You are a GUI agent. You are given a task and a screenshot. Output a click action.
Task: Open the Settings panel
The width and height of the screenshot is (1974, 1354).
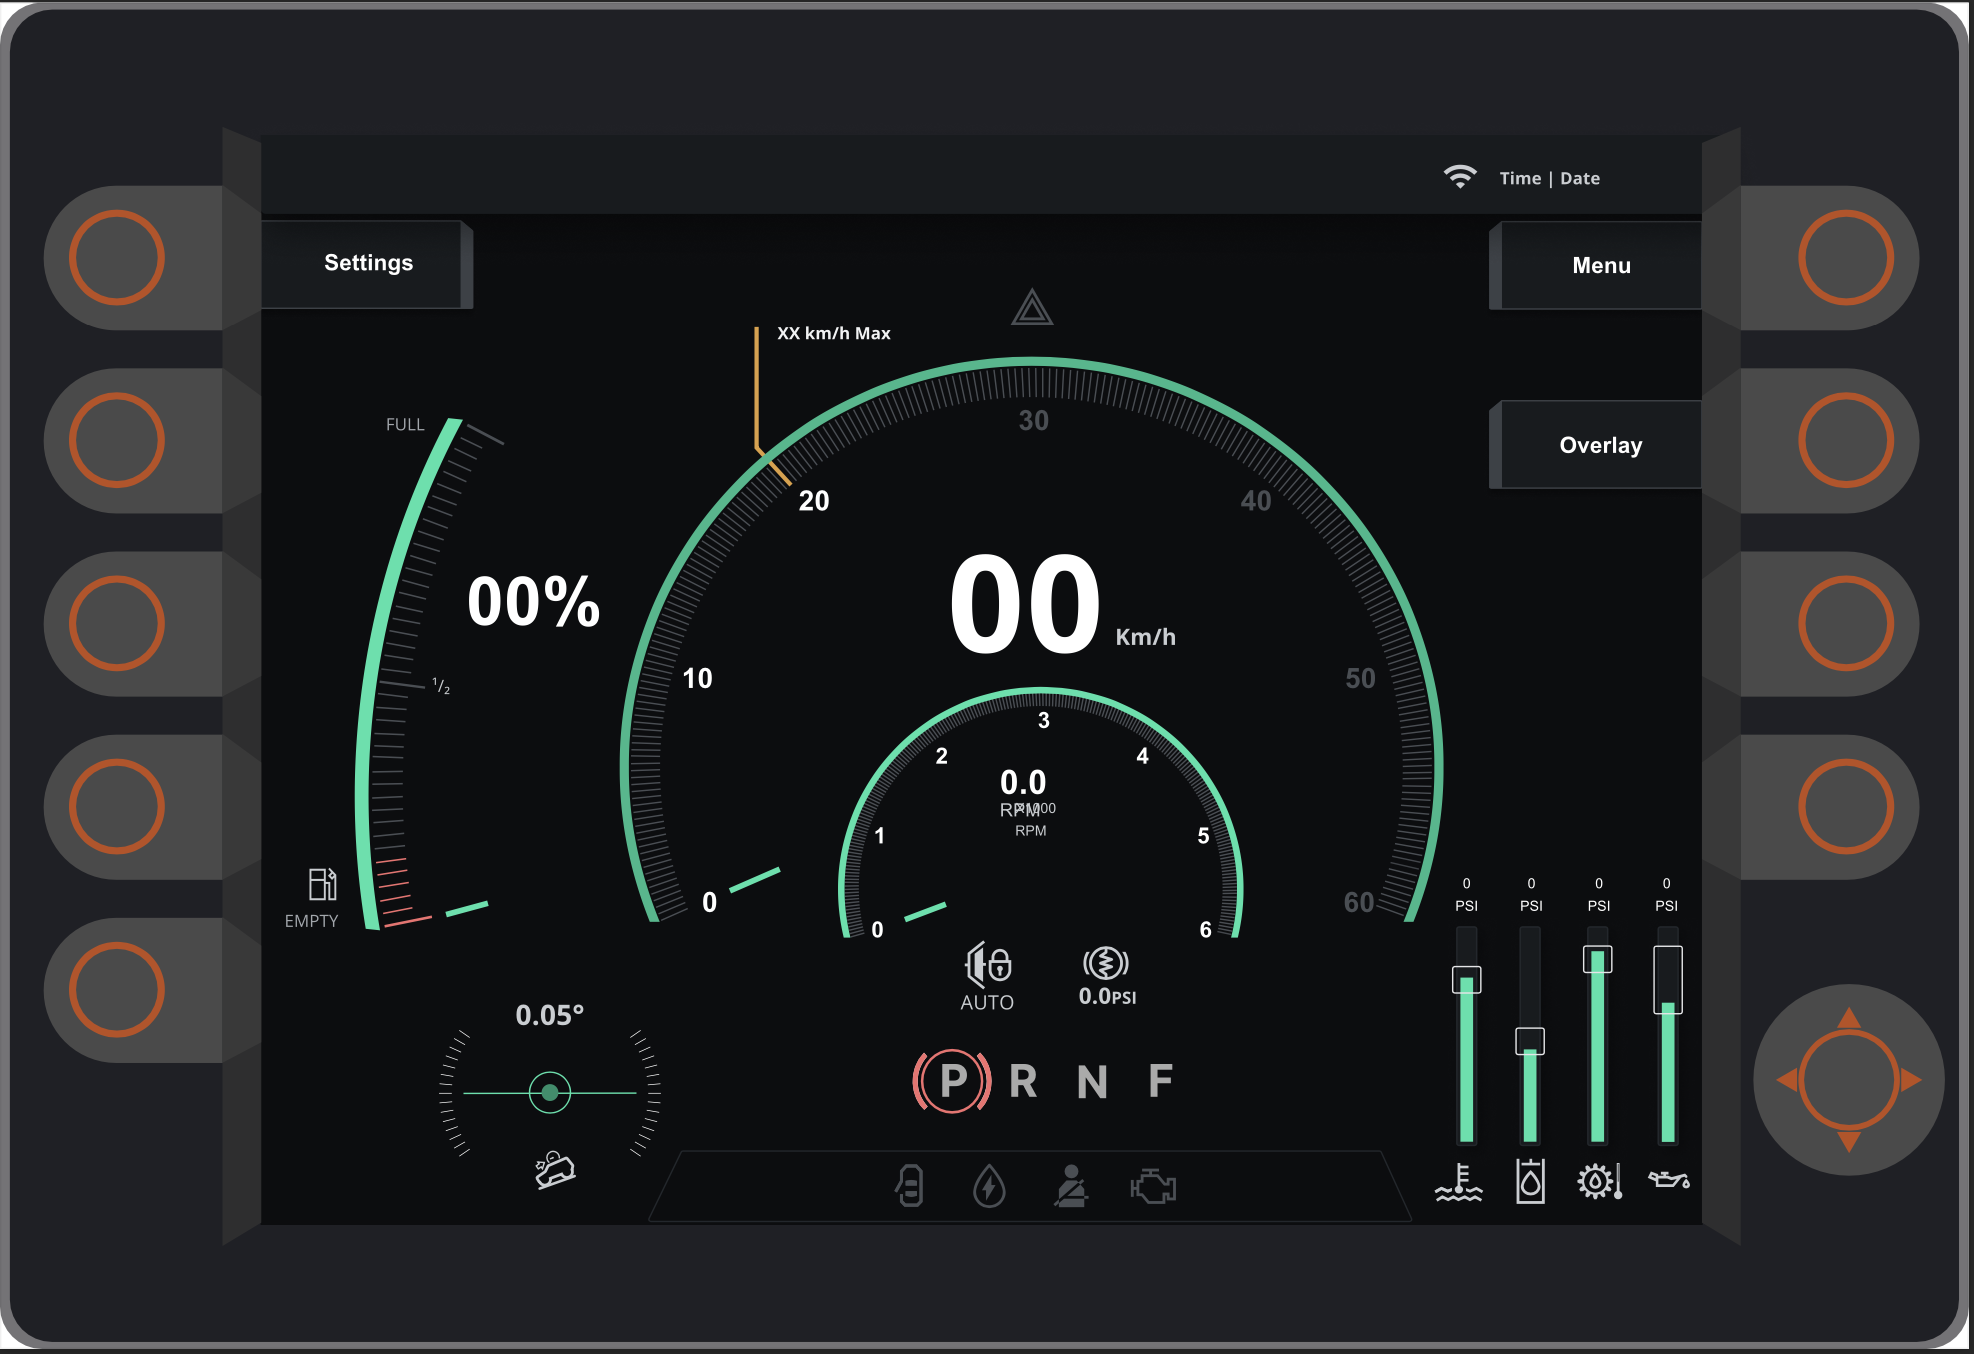(x=367, y=263)
